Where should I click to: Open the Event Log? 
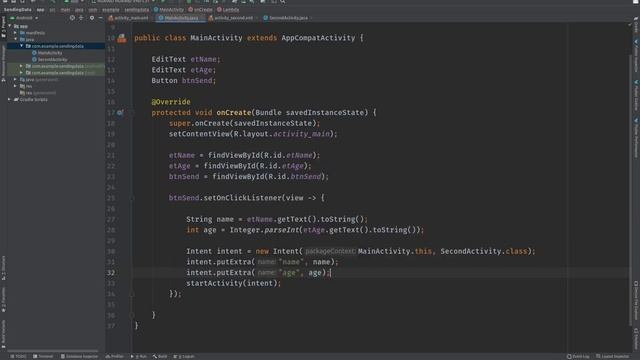[578, 356]
